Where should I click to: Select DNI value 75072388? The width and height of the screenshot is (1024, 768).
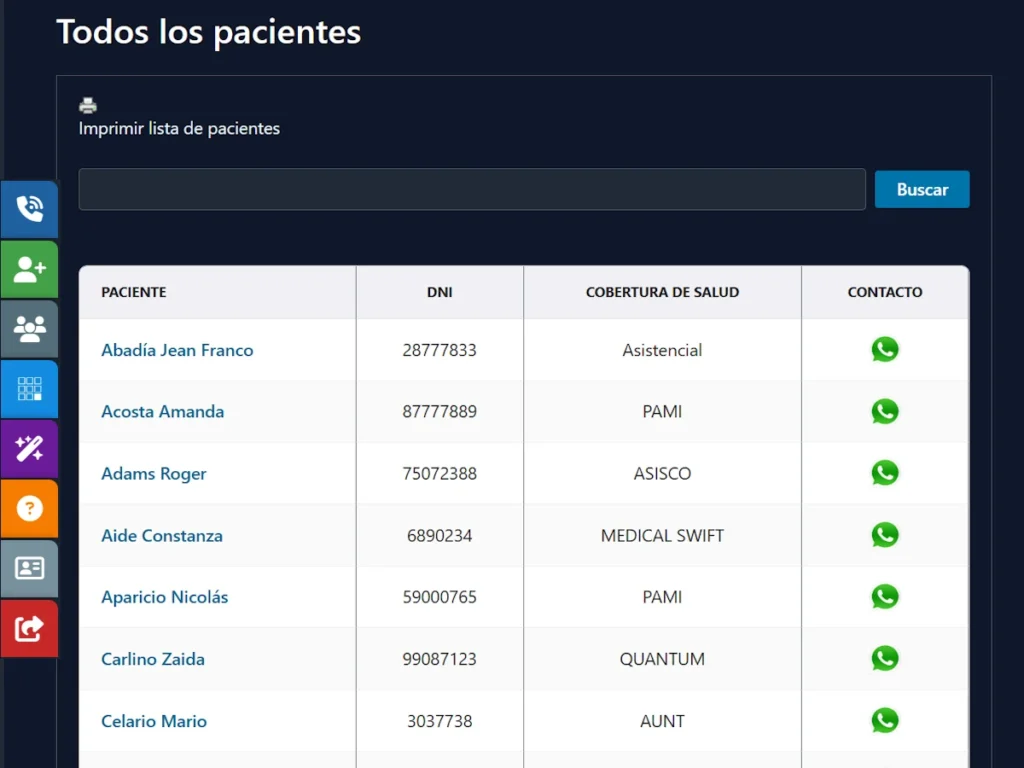pos(440,473)
